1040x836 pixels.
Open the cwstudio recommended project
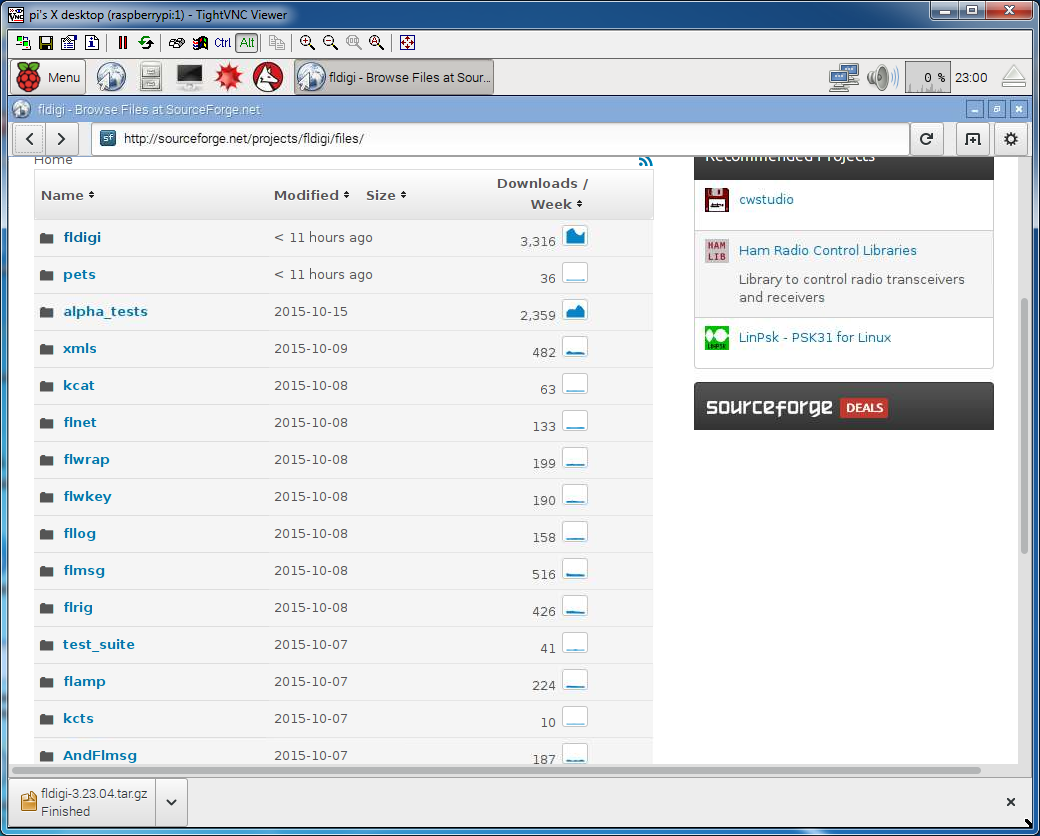click(x=766, y=200)
